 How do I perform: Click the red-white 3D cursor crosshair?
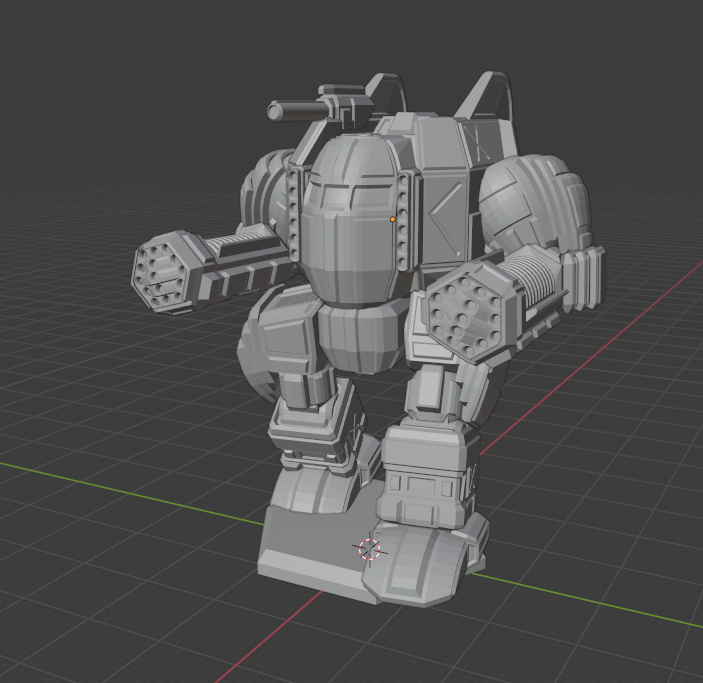[370, 549]
